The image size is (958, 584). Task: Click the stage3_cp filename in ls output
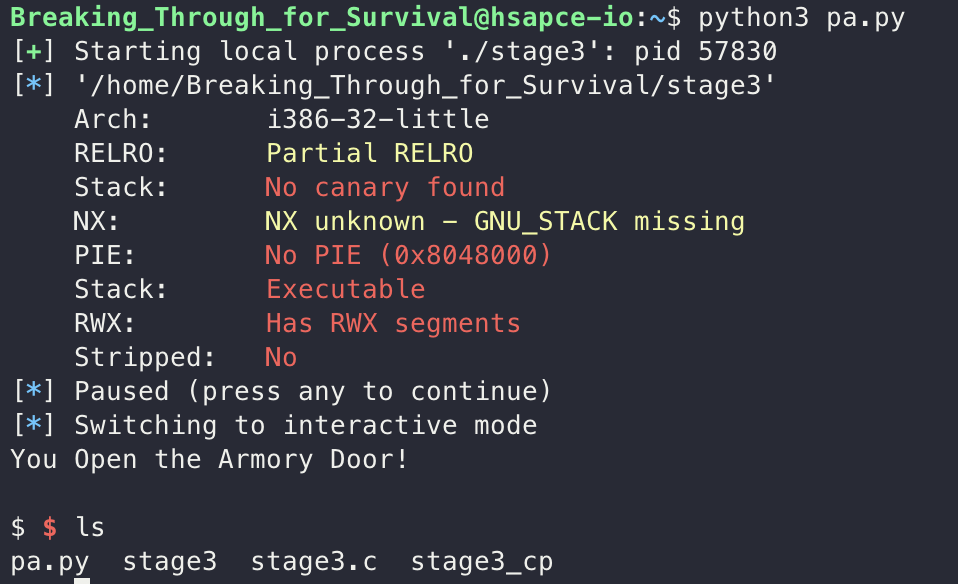(481, 562)
